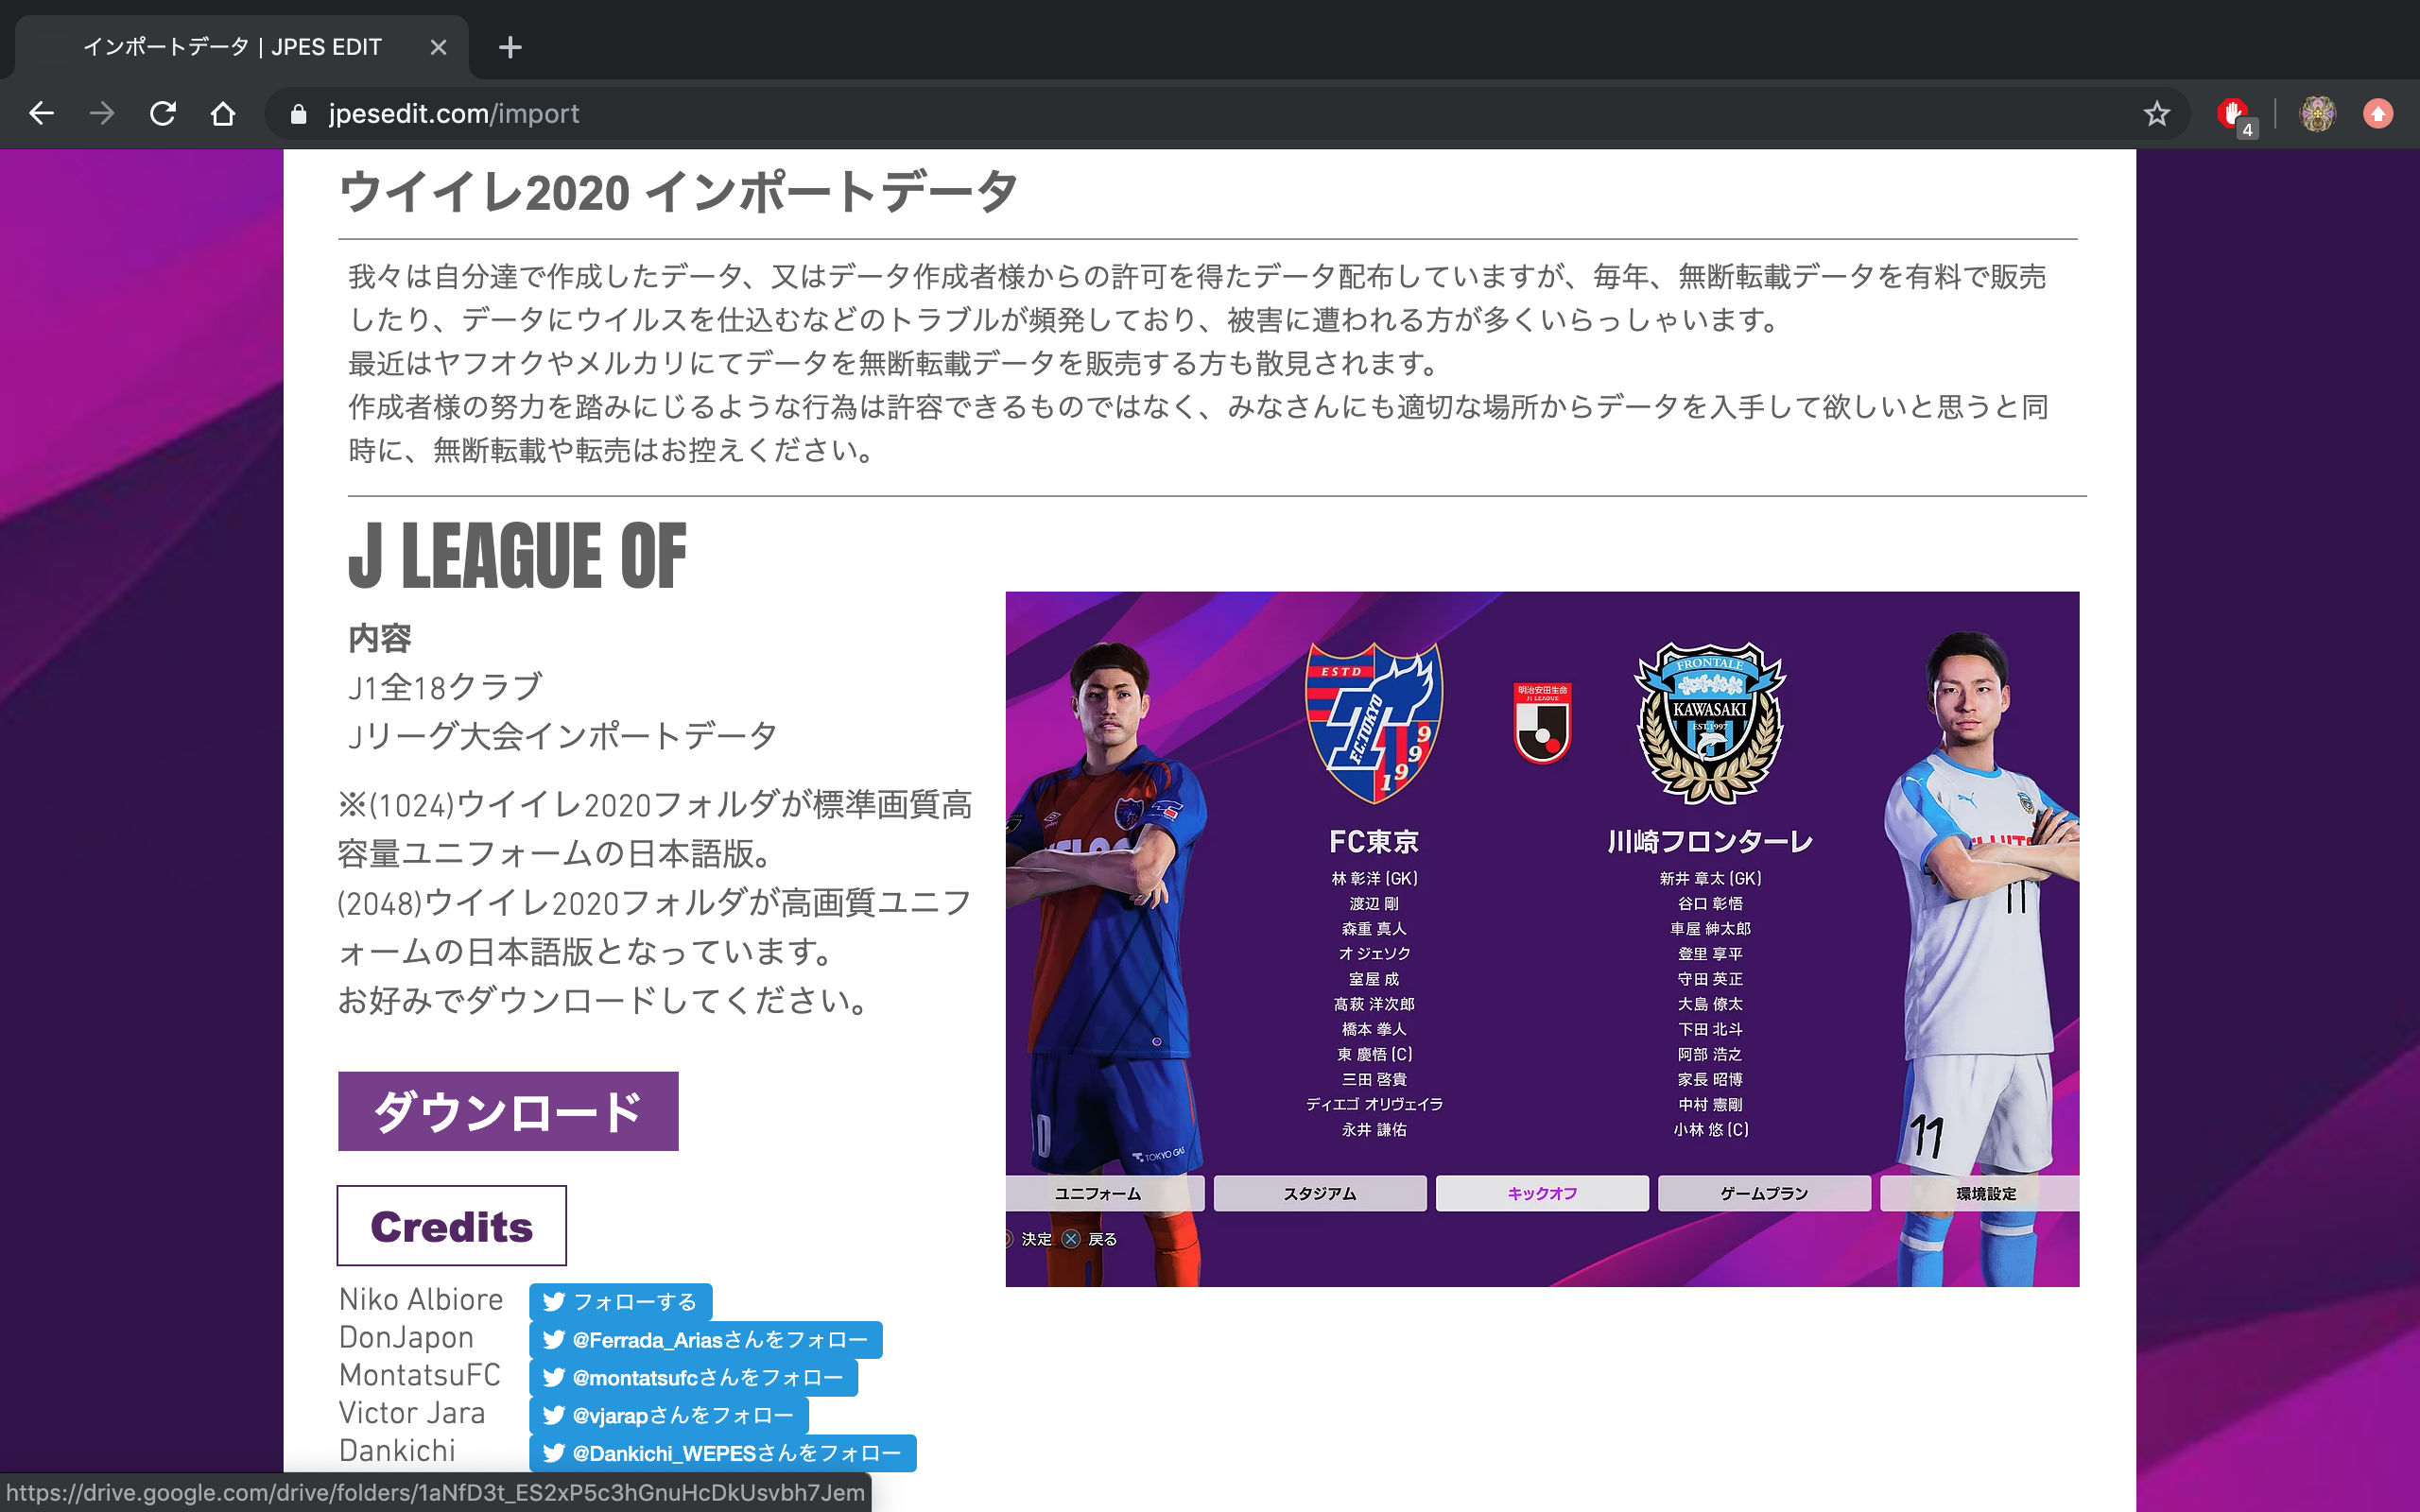Click the 川崎フロンターレ club crest icon
This screenshot has height=1512, width=2420.
(1705, 721)
